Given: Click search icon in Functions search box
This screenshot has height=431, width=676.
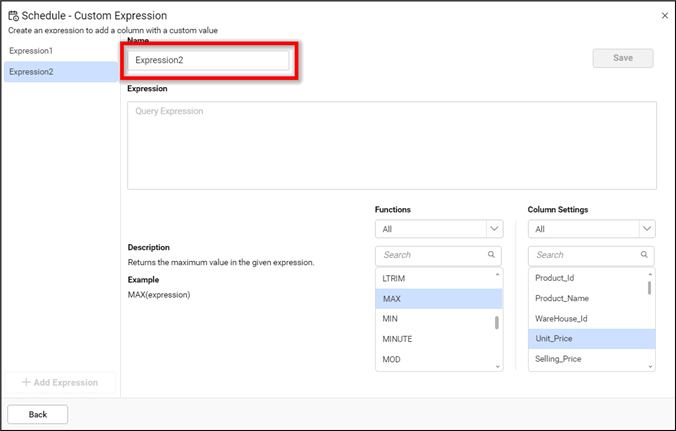Looking at the screenshot, I should coord(490,255).
